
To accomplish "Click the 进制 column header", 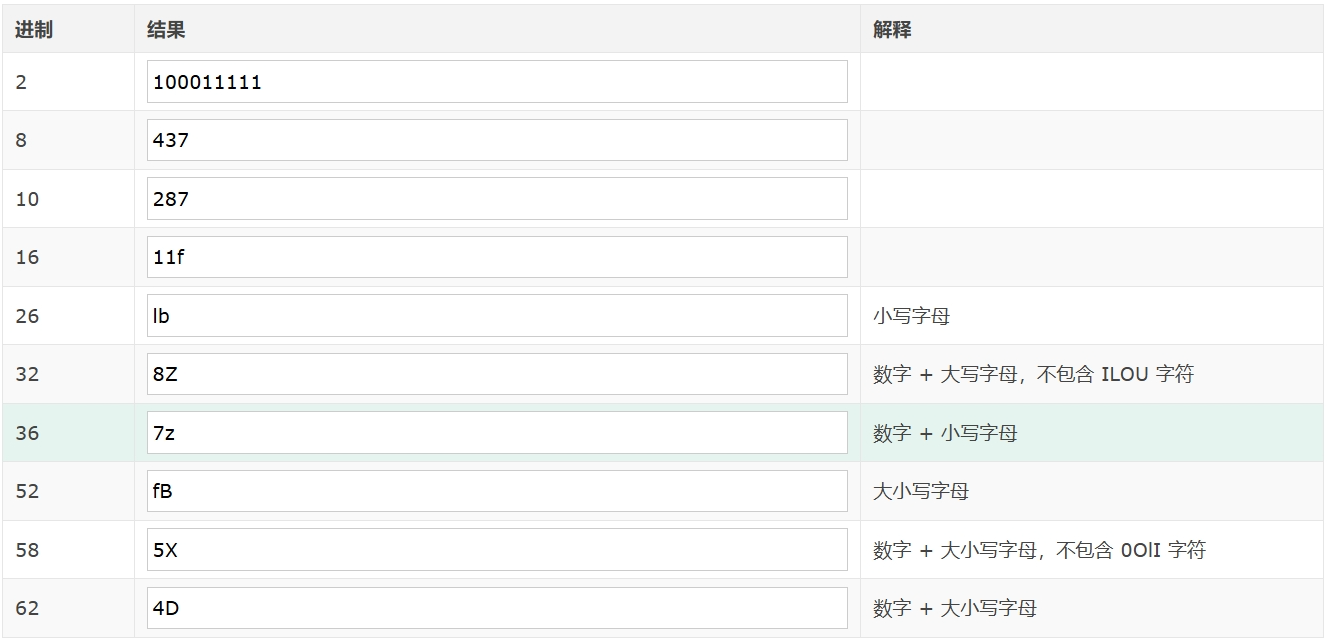I will pyautogui.click(x=34, y=30).
